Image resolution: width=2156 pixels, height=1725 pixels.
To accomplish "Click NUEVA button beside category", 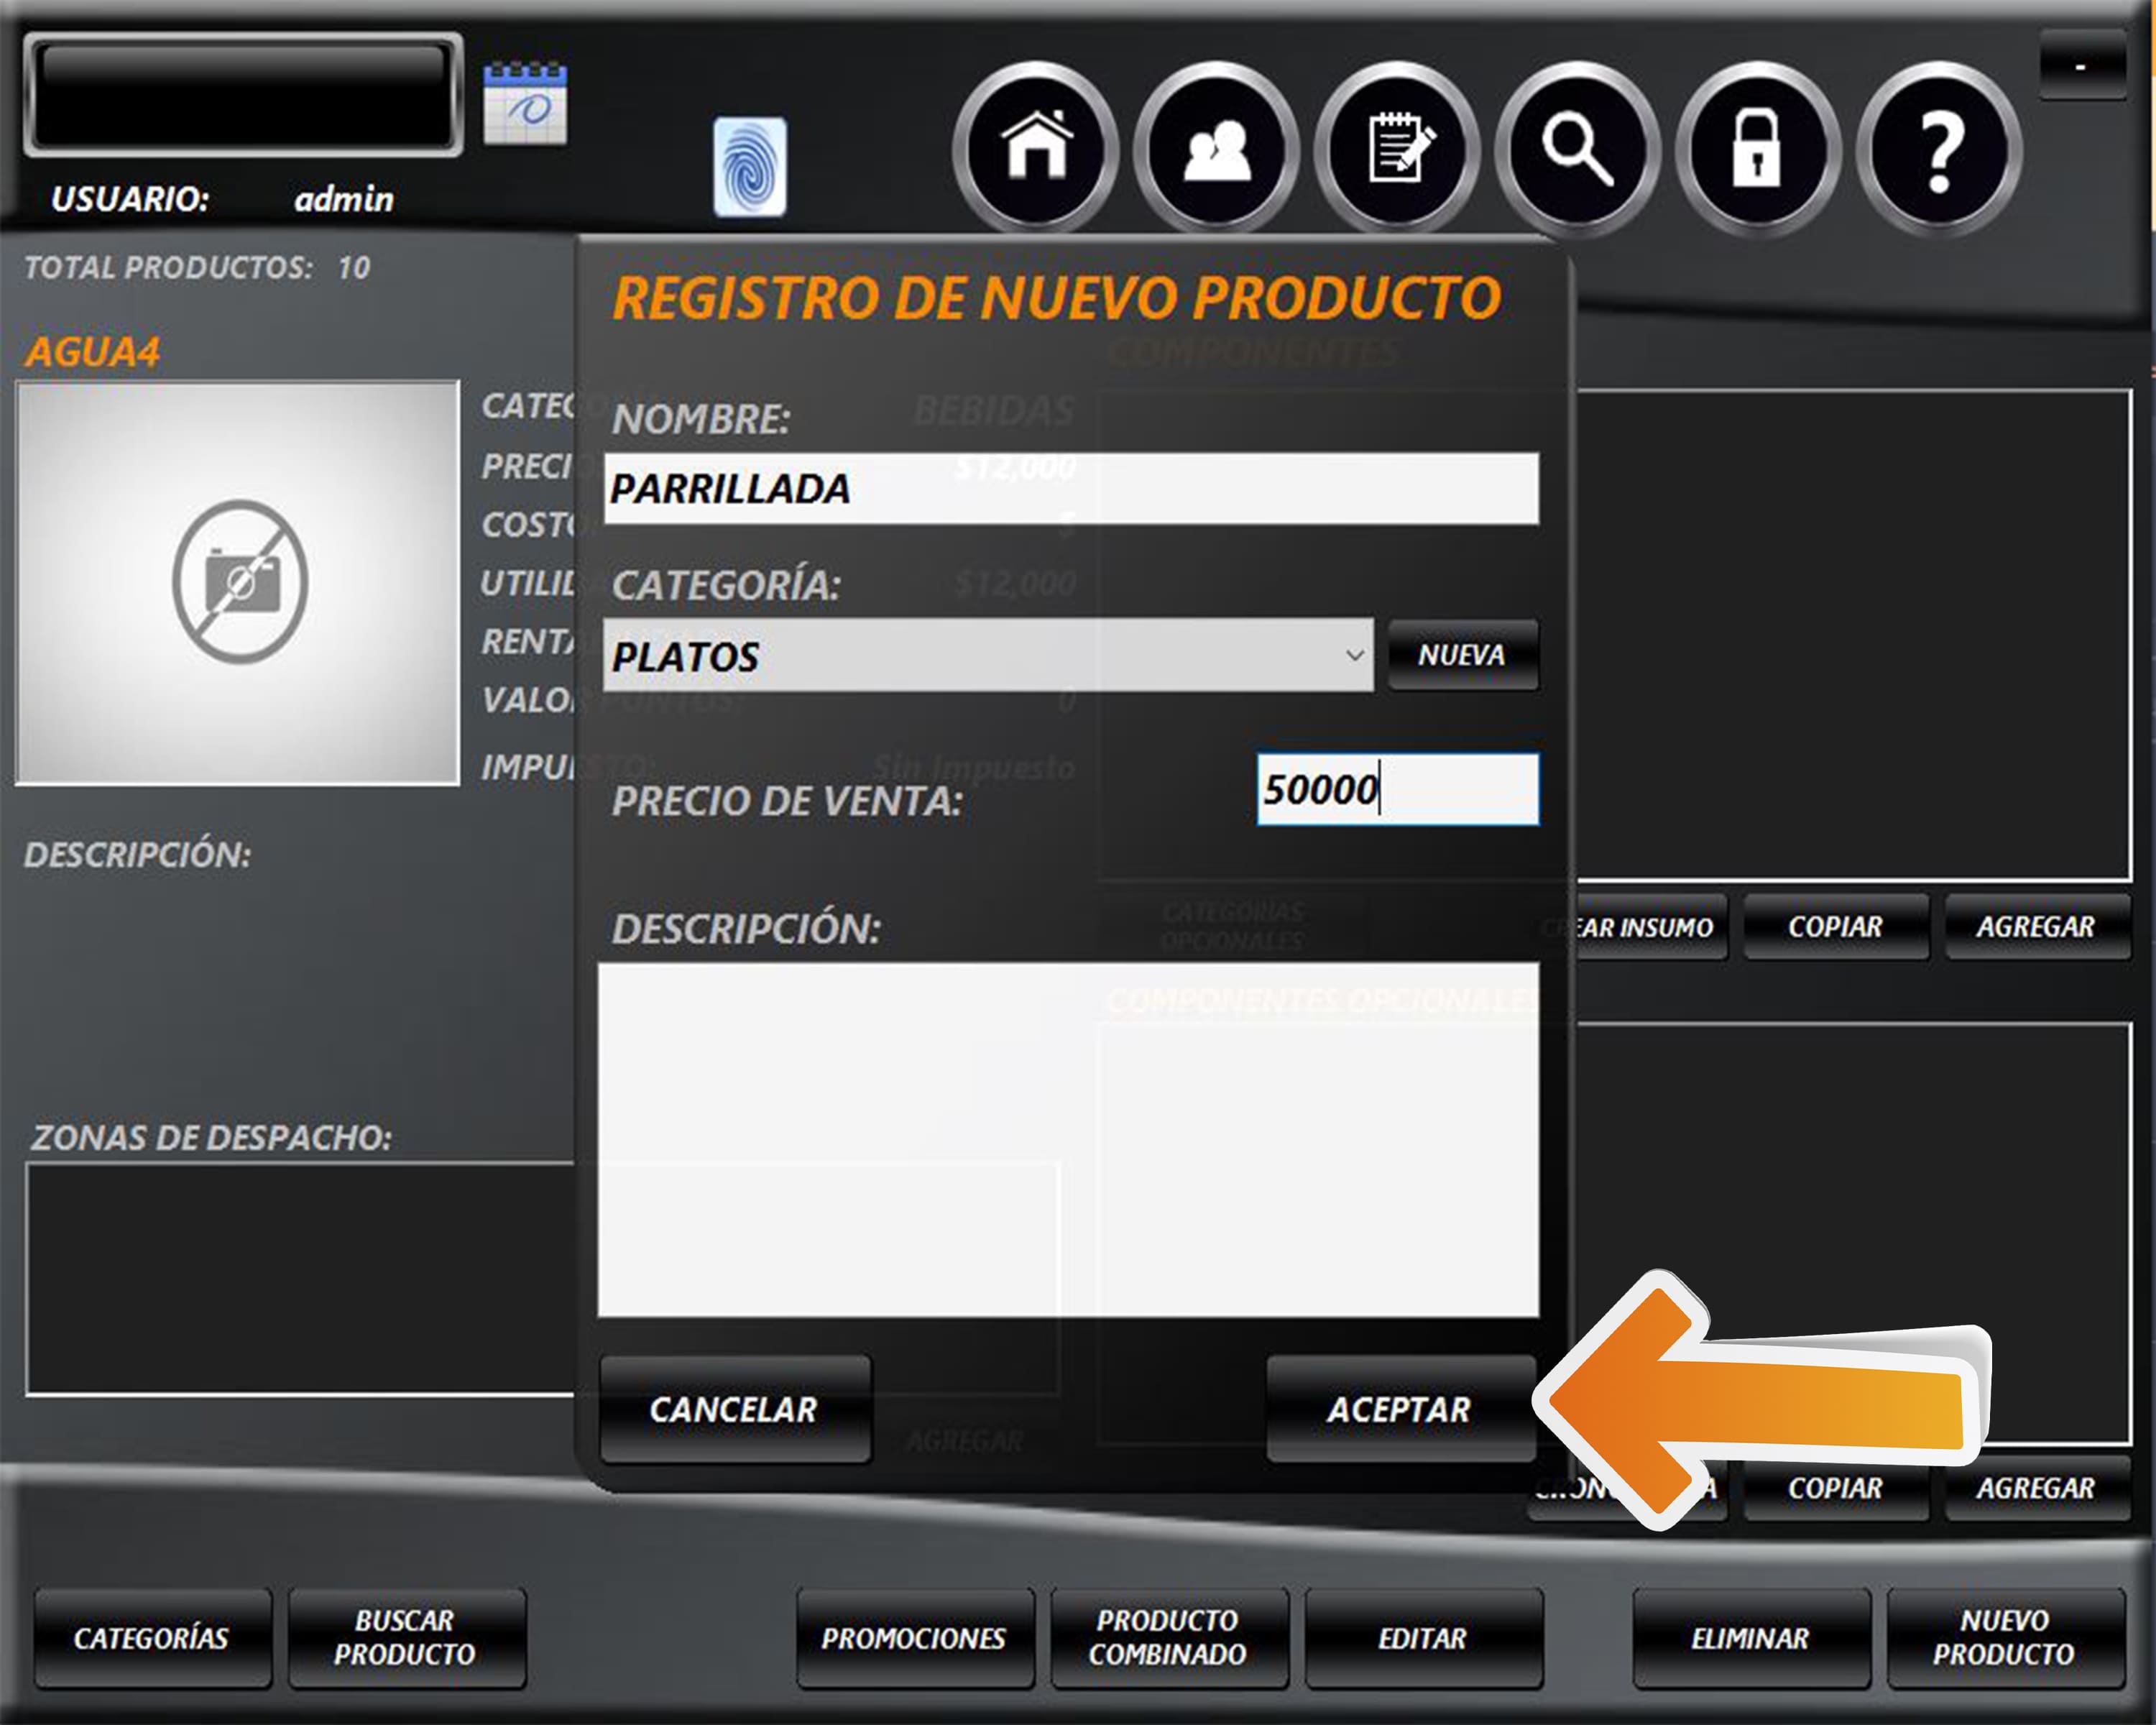I will tap(1461, 655).
